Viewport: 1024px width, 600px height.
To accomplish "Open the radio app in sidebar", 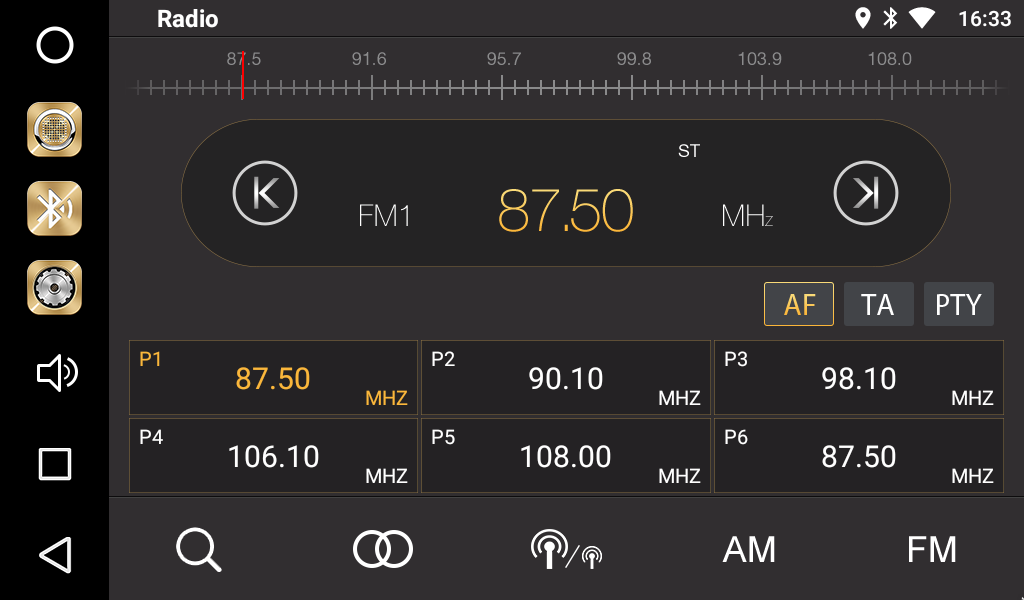I will point(54,129).
